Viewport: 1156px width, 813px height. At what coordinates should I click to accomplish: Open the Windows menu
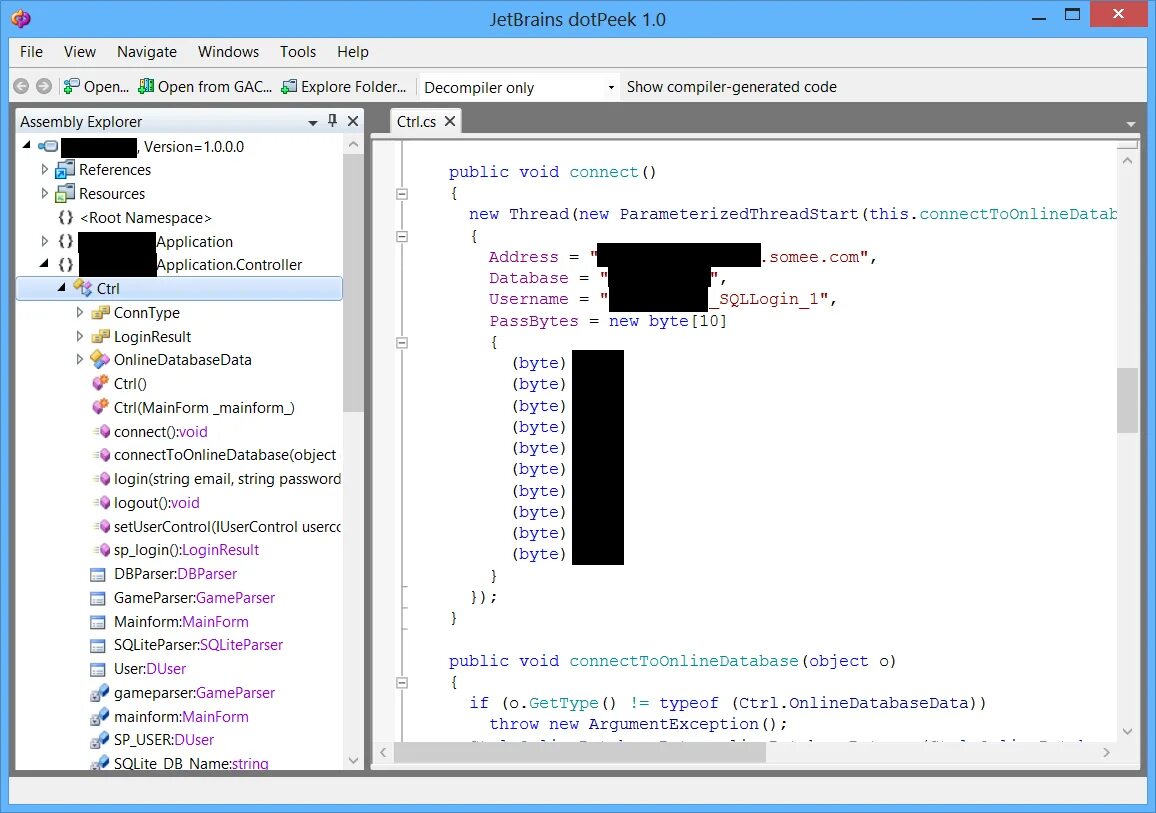pyautogui.click(x=229, y=52)
